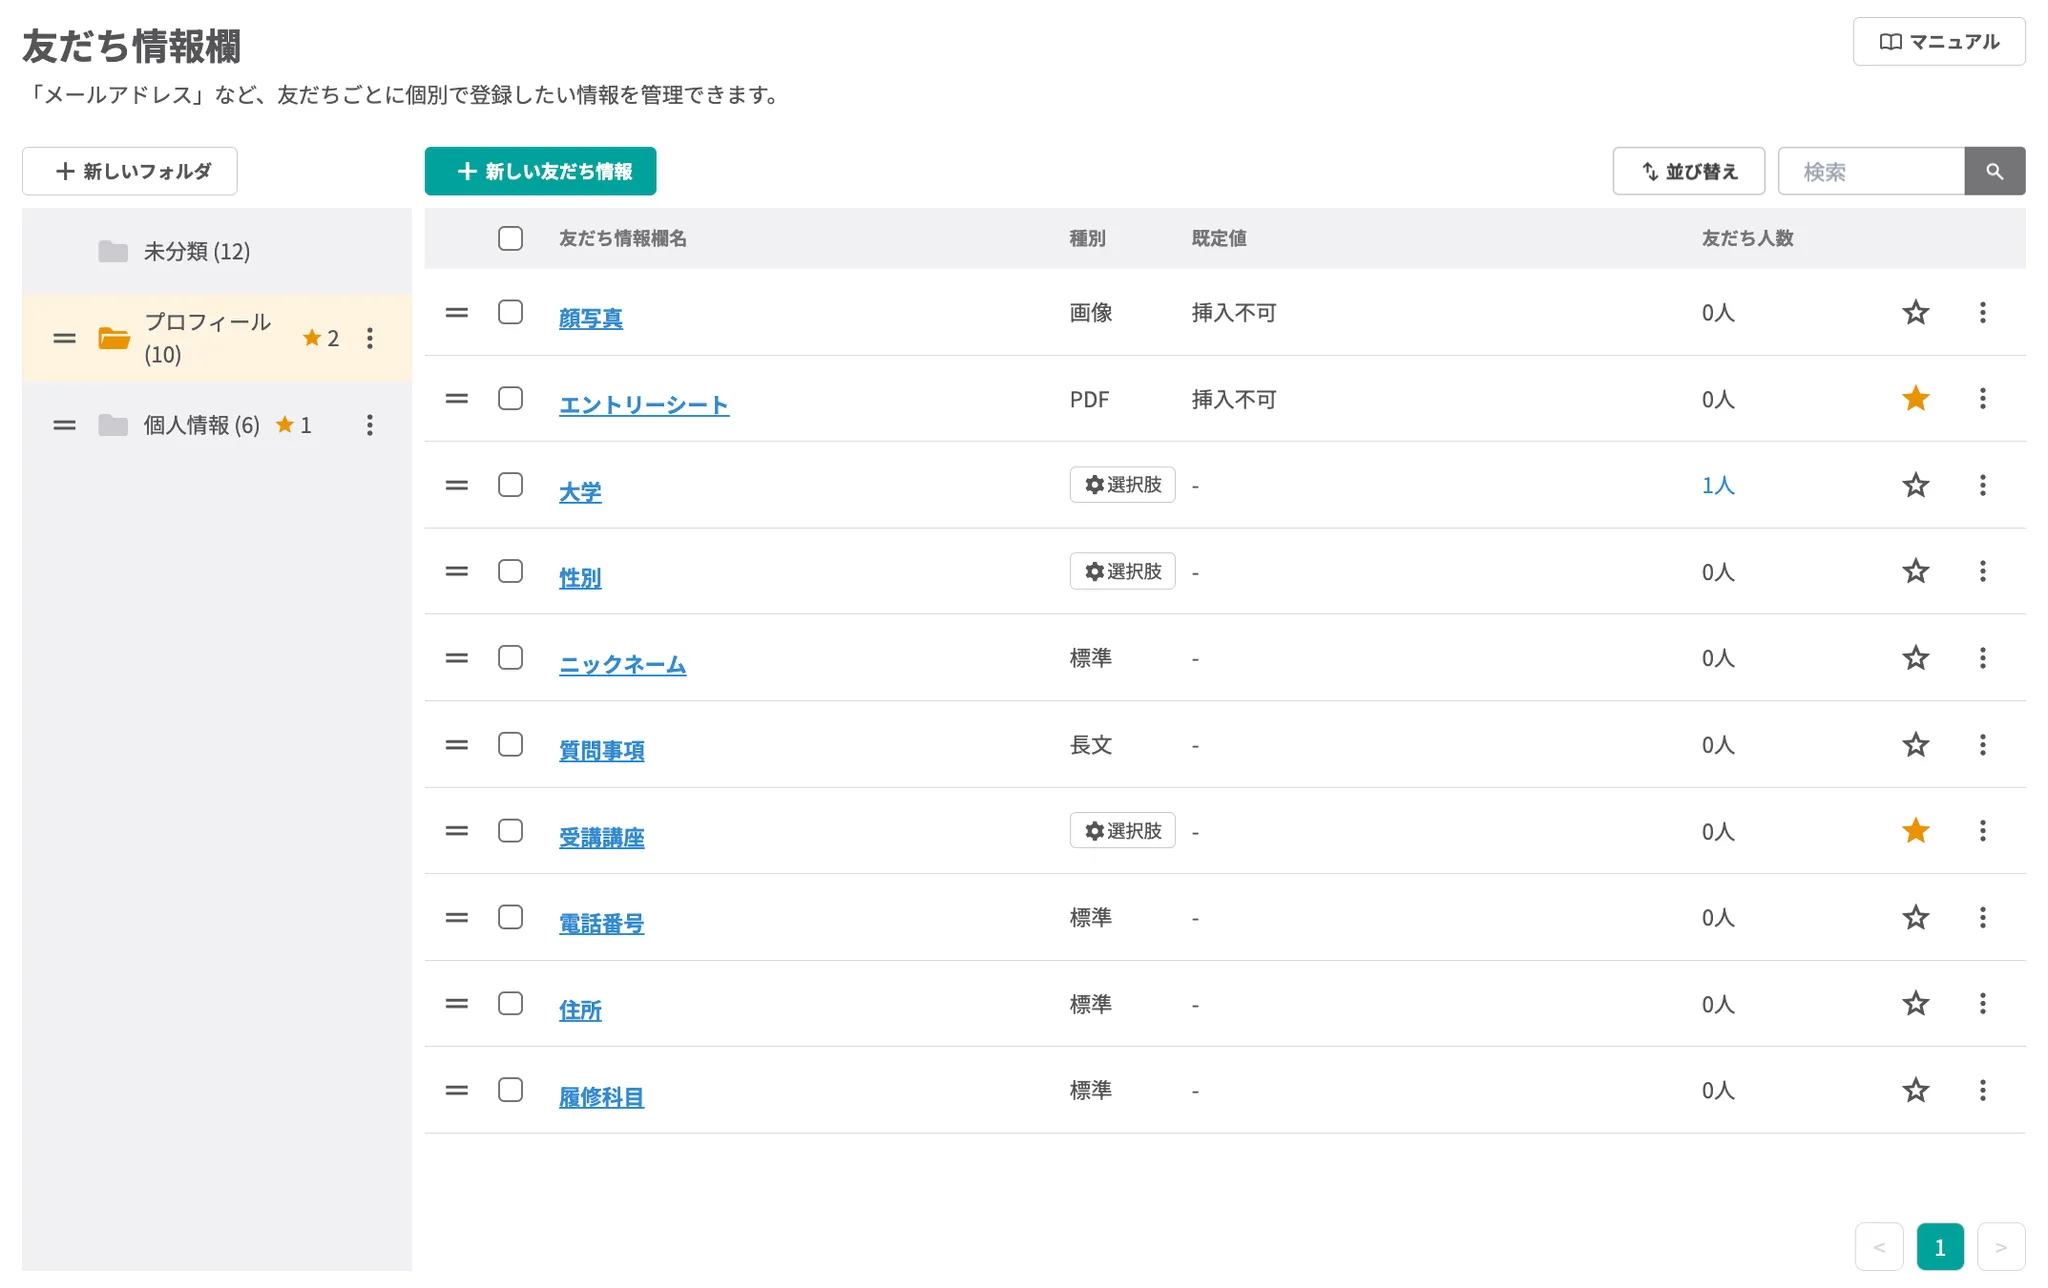Select the 未分類 folder
2048x1288 pixels.
click(195, 251)
